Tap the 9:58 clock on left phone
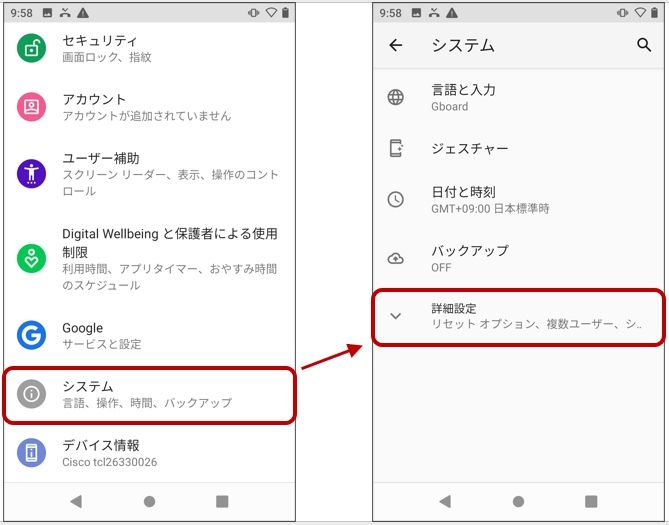Viewport: 669px width, 525px height. tap(21, 13)
